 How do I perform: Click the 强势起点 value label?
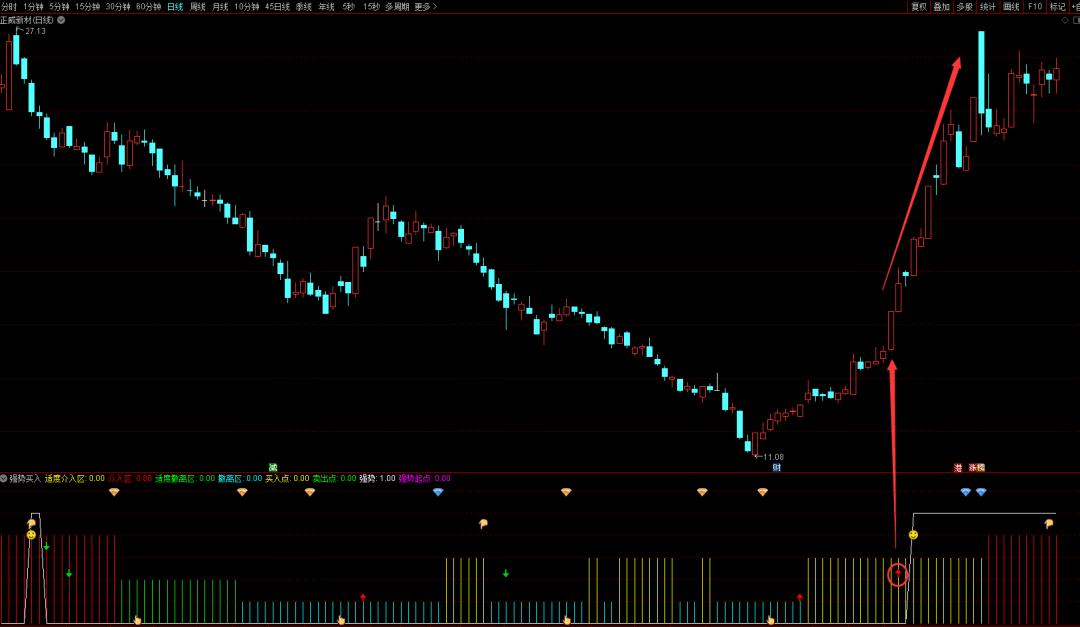(x=424, y=478)
